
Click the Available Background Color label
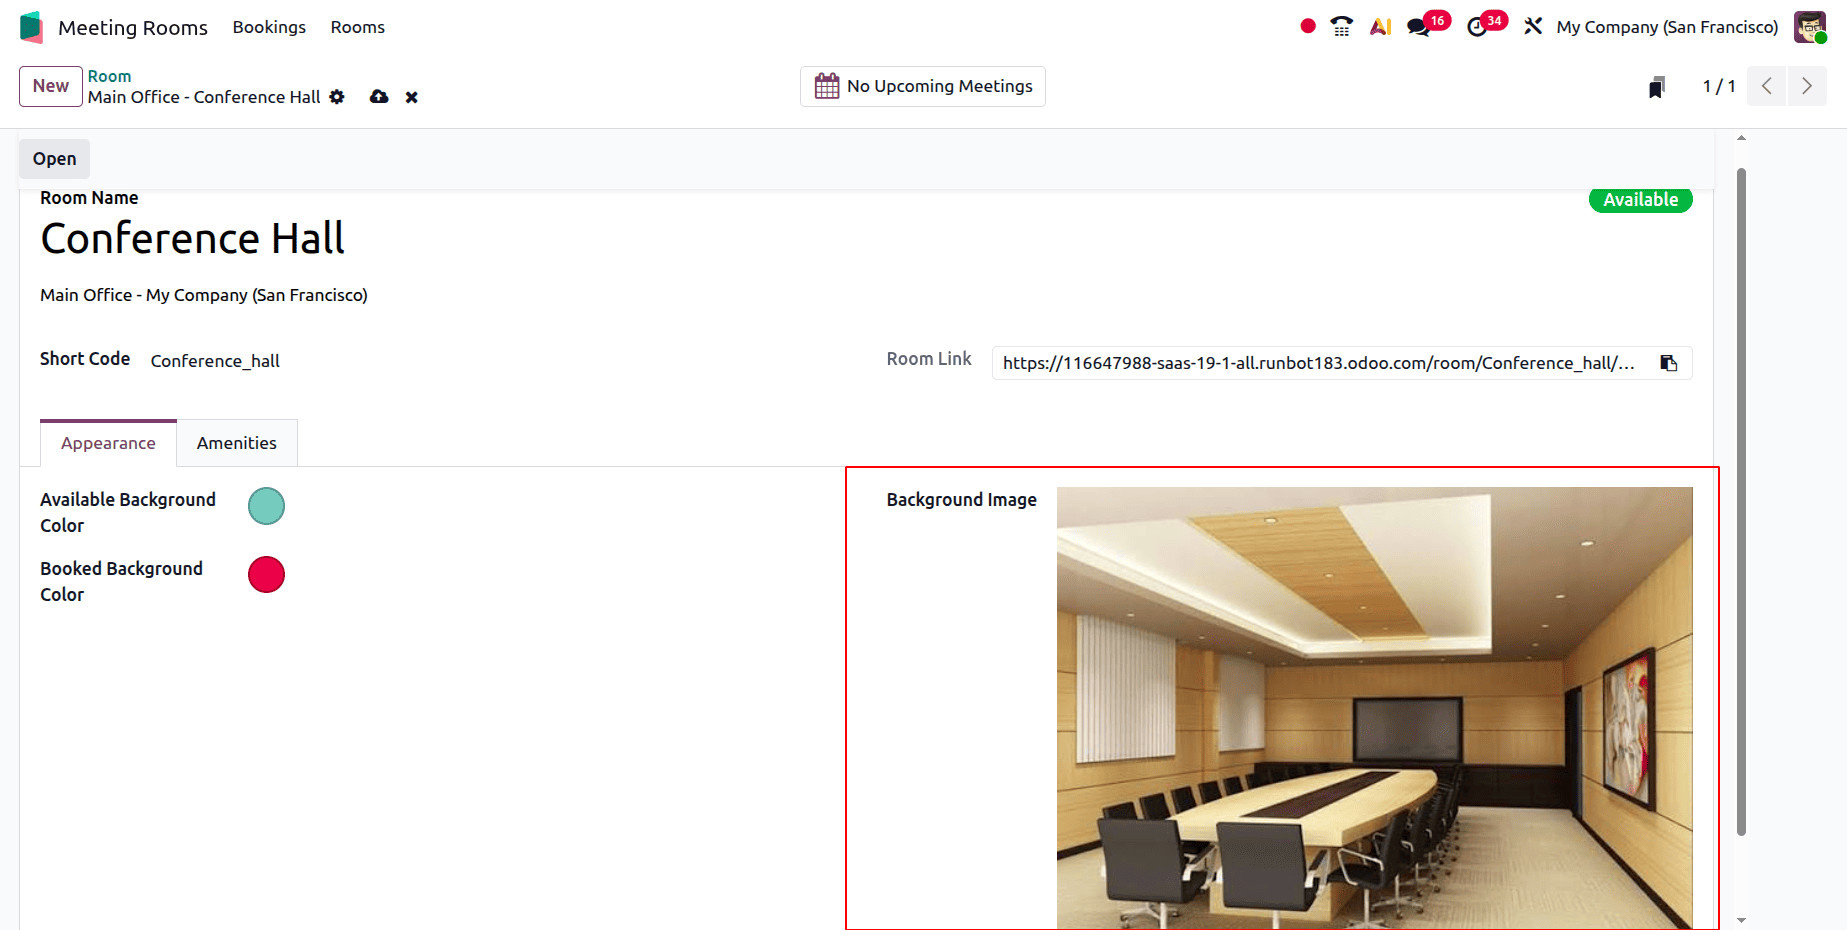pos(128,512)
